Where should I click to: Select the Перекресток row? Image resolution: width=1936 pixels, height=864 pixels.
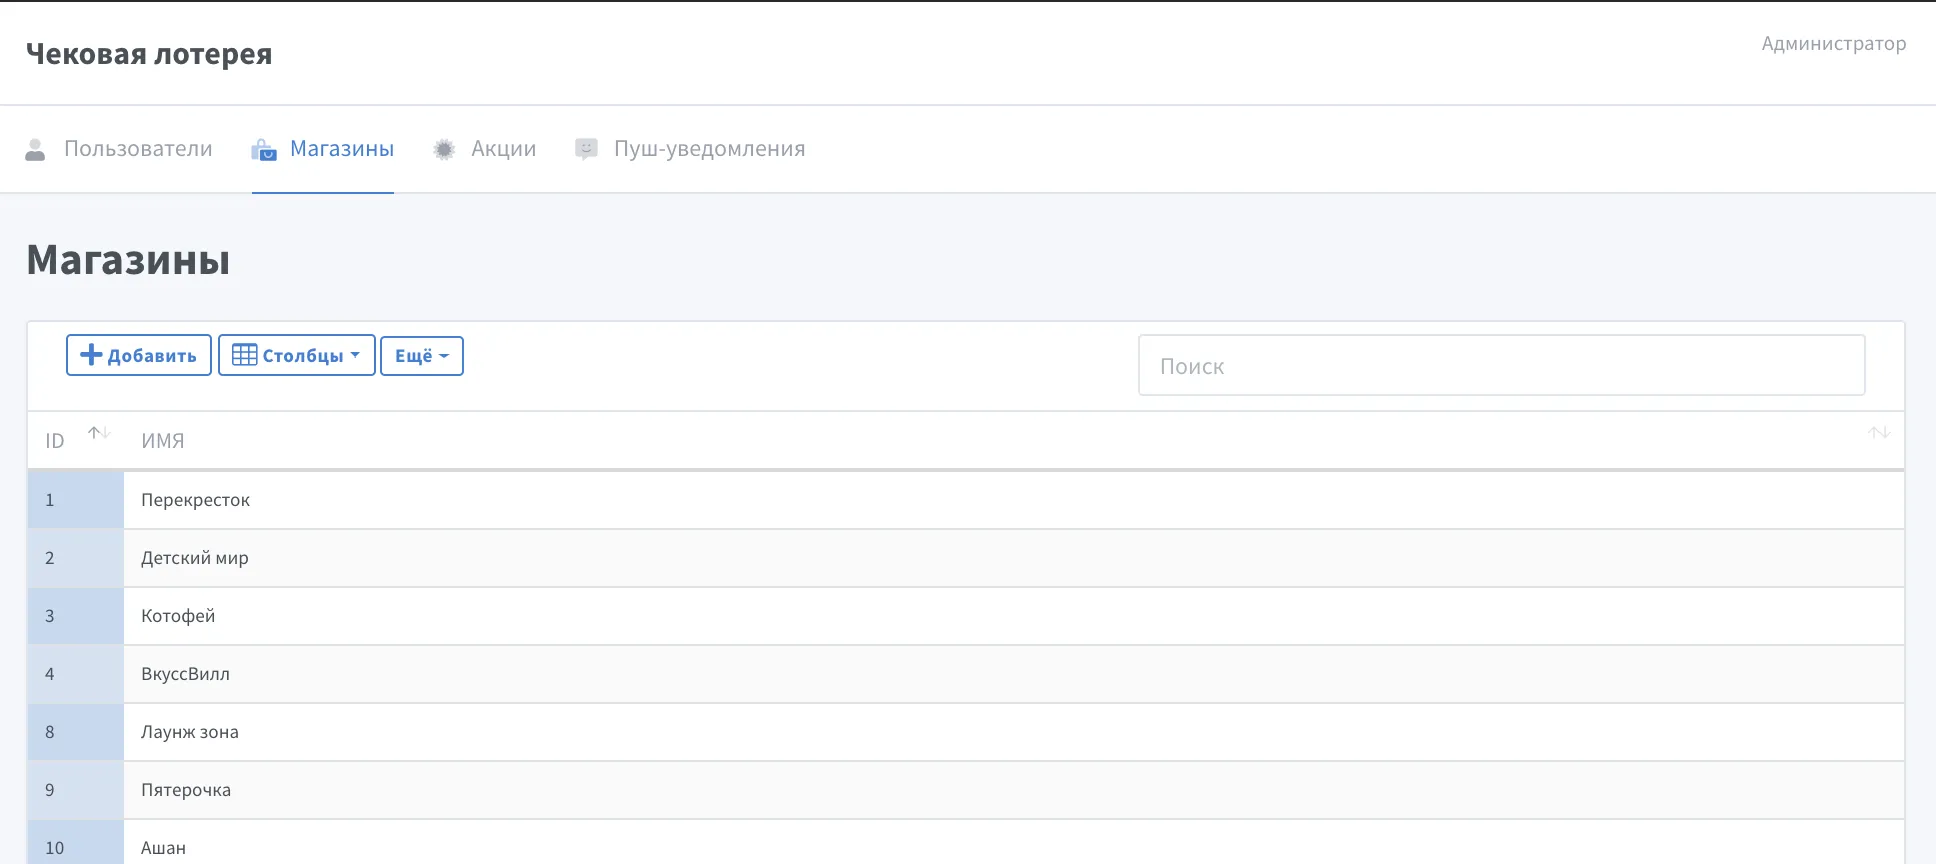(x=196, y=500)
